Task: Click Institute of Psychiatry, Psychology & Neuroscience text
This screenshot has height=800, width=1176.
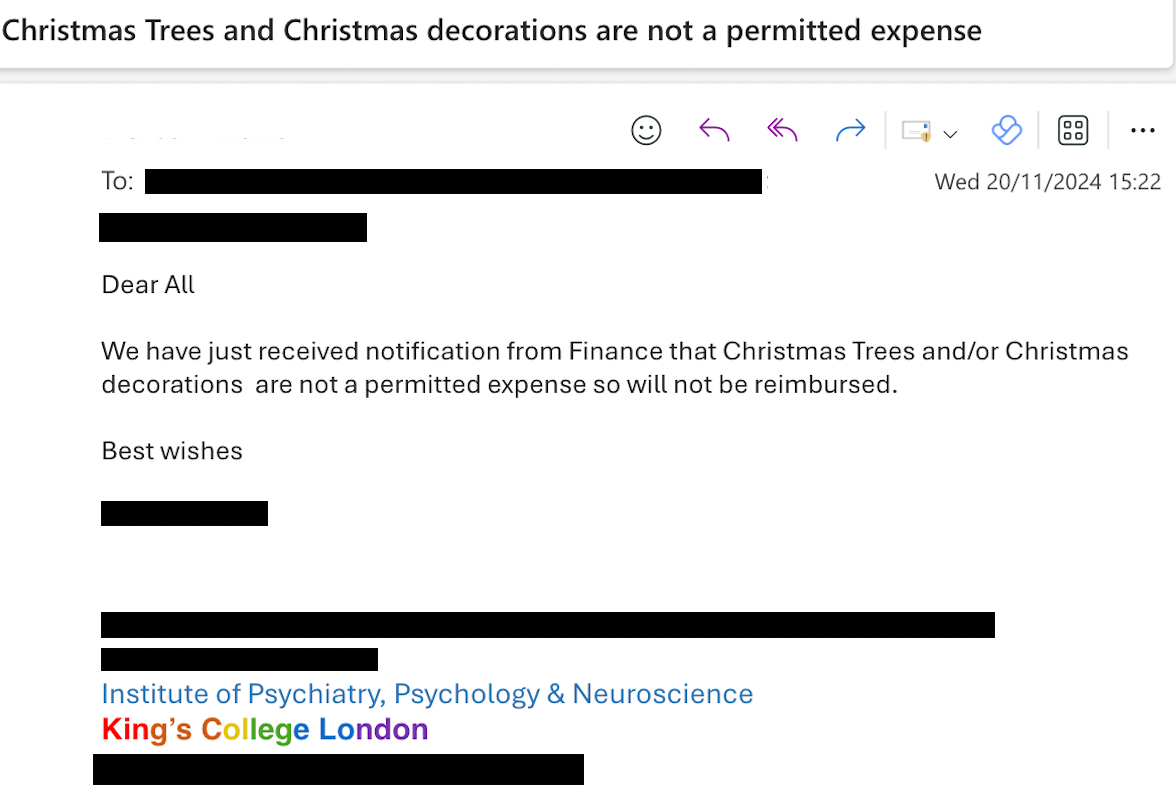Action: click(427, 694)
